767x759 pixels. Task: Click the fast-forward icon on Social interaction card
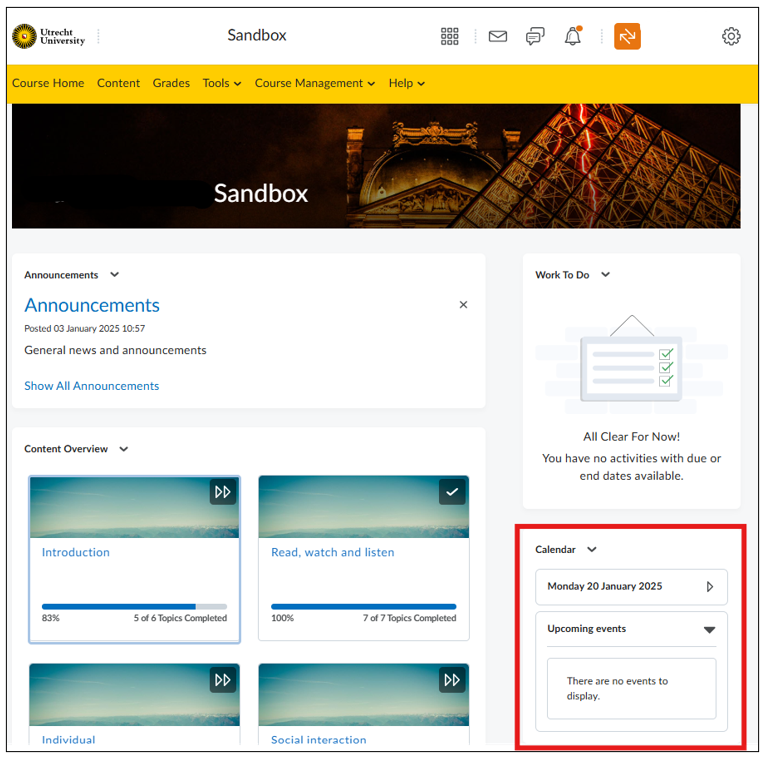[x=452, y=680]
